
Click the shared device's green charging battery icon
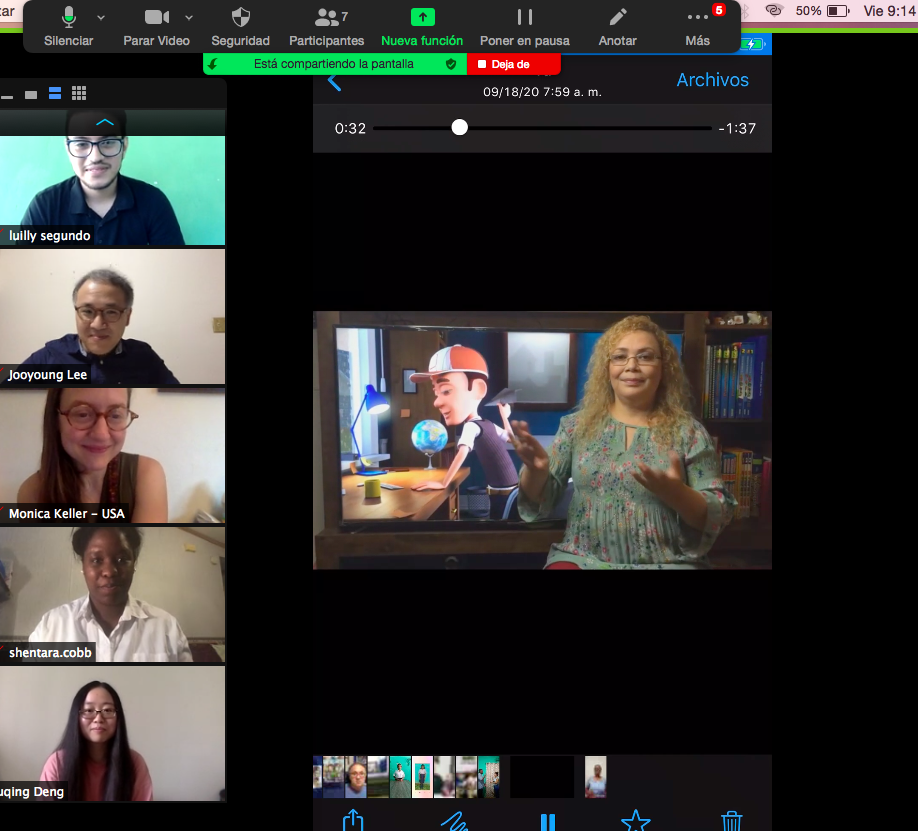coord(752,44)
